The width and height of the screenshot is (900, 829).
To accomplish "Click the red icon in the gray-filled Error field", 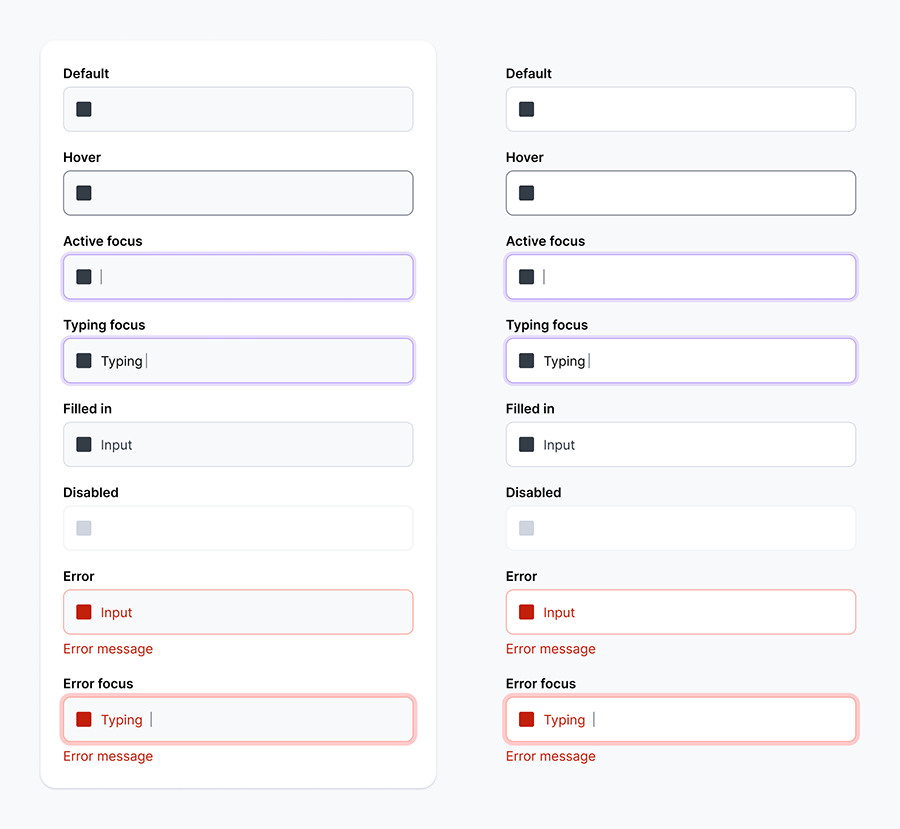I will (x=84, y=612).
